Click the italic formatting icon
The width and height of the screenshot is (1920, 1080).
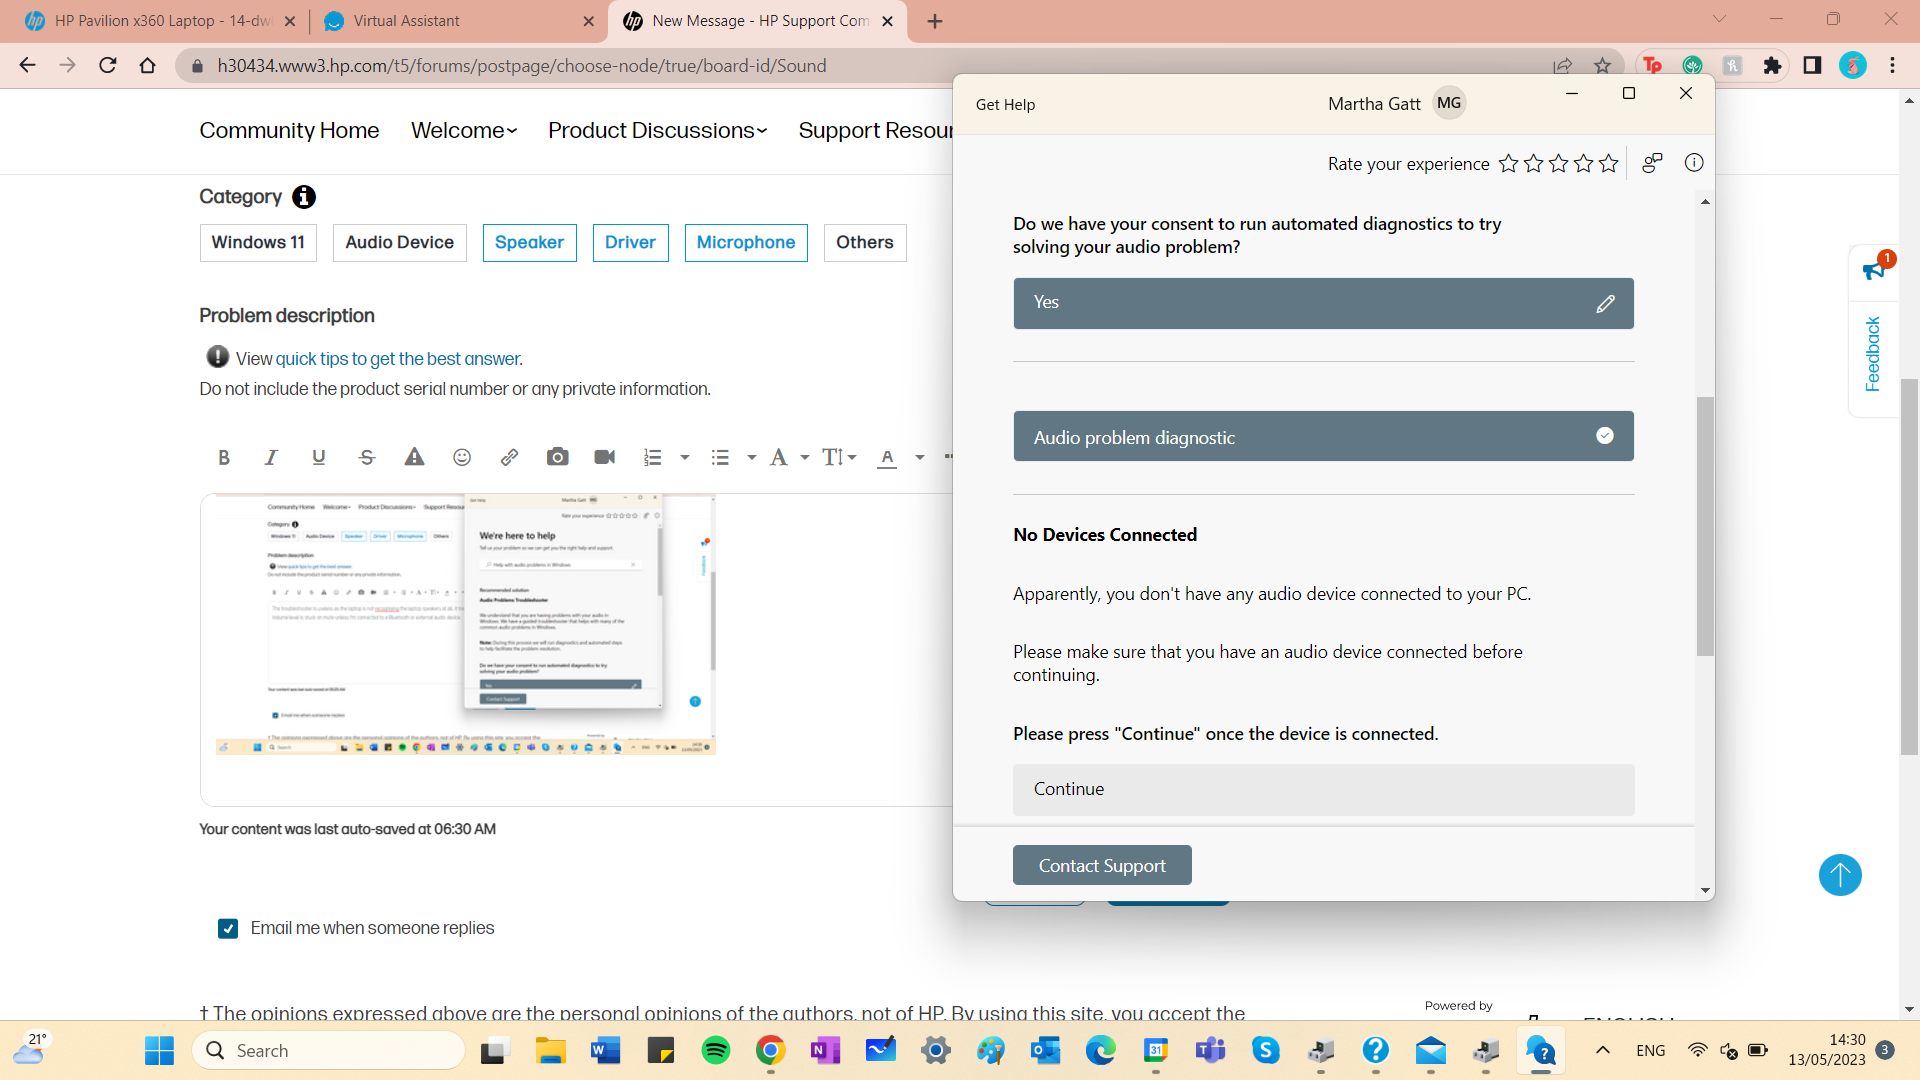pyautogui.click(x=271, y=457)
